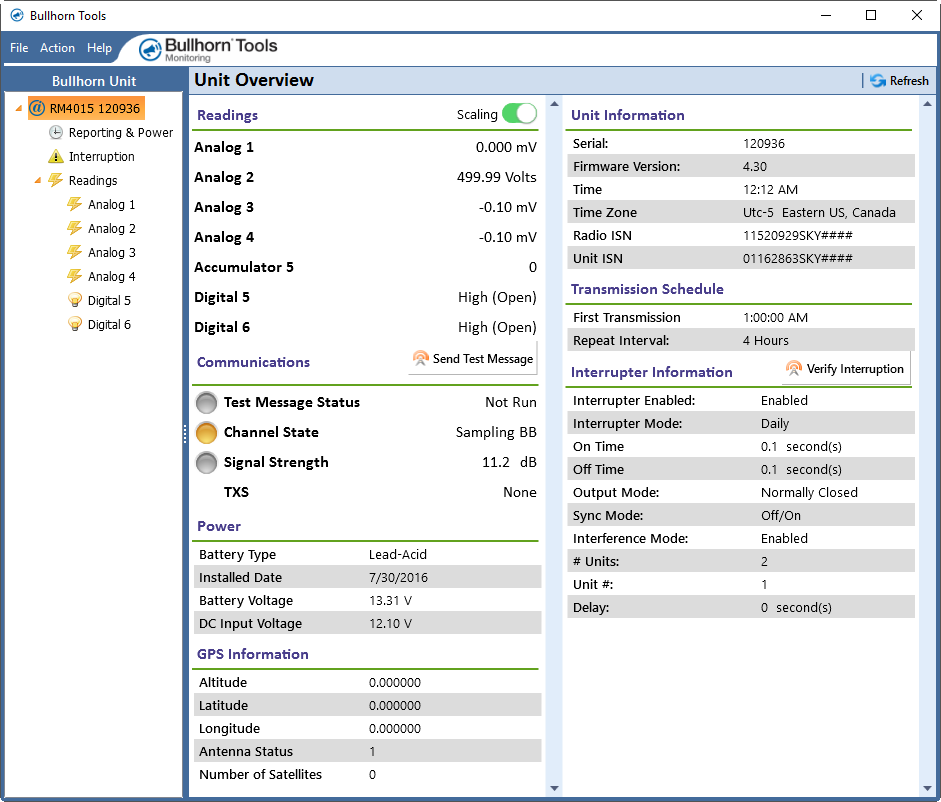Viewport: 941px width, 802px height.
Task: Click the Interrupter Mode value Daily
Action: coord(774,423)
